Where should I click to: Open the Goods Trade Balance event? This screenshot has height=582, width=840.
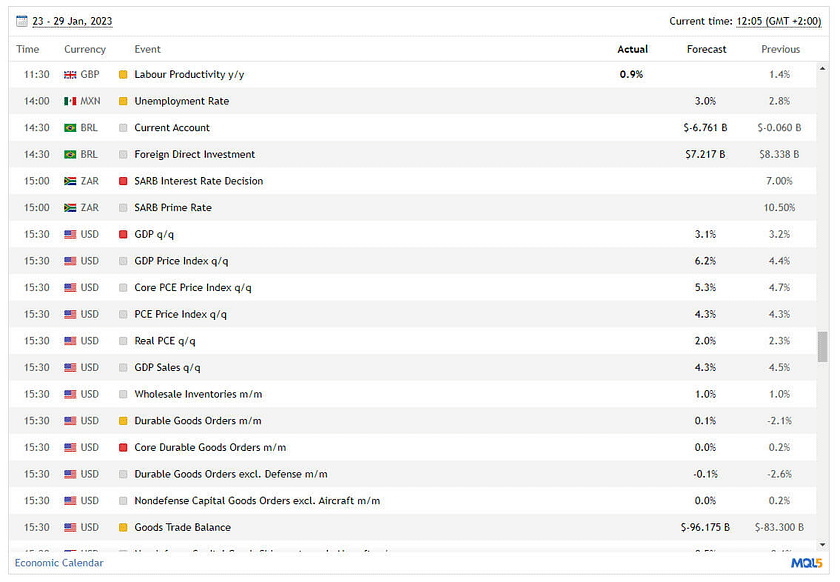point(182,527)
